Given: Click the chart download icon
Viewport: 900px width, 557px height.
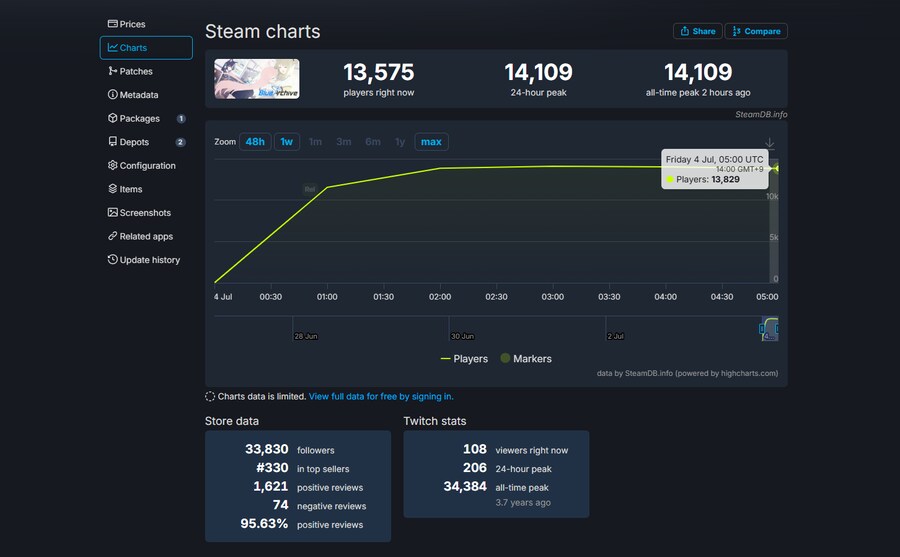Looking at the screenshot, I should 770,142.
